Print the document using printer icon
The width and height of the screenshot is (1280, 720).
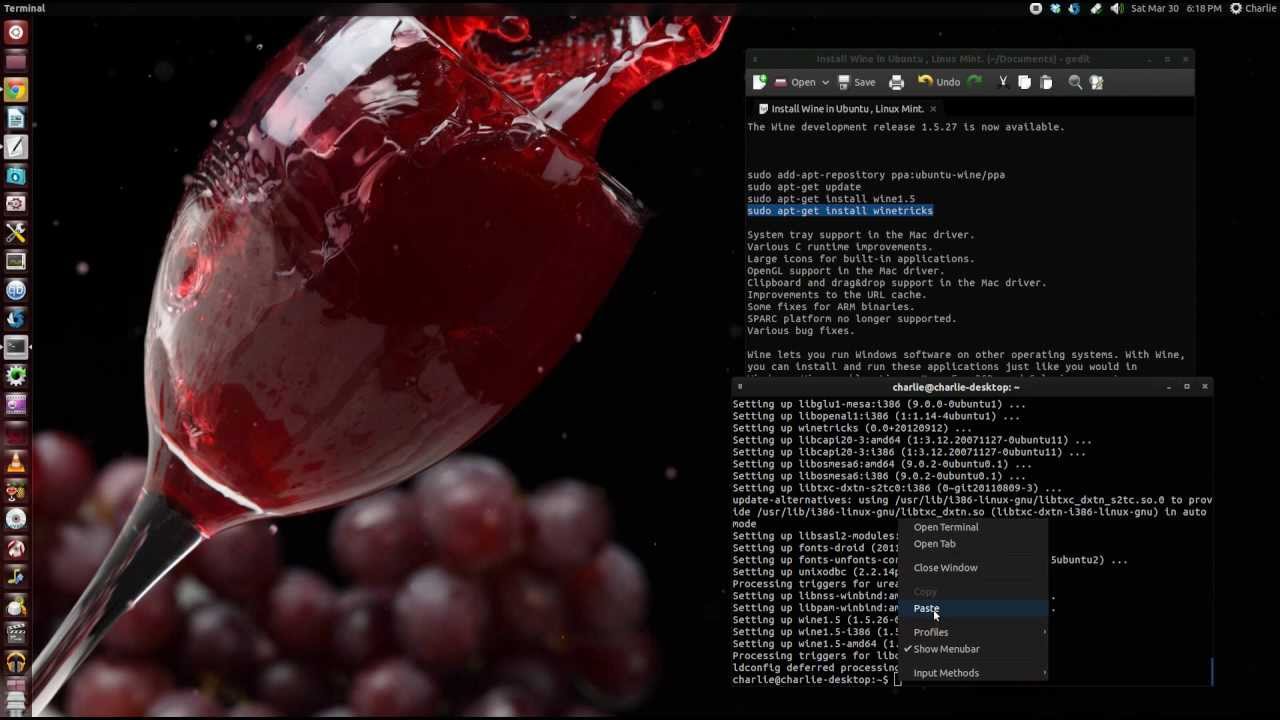[x=896, y=82]
